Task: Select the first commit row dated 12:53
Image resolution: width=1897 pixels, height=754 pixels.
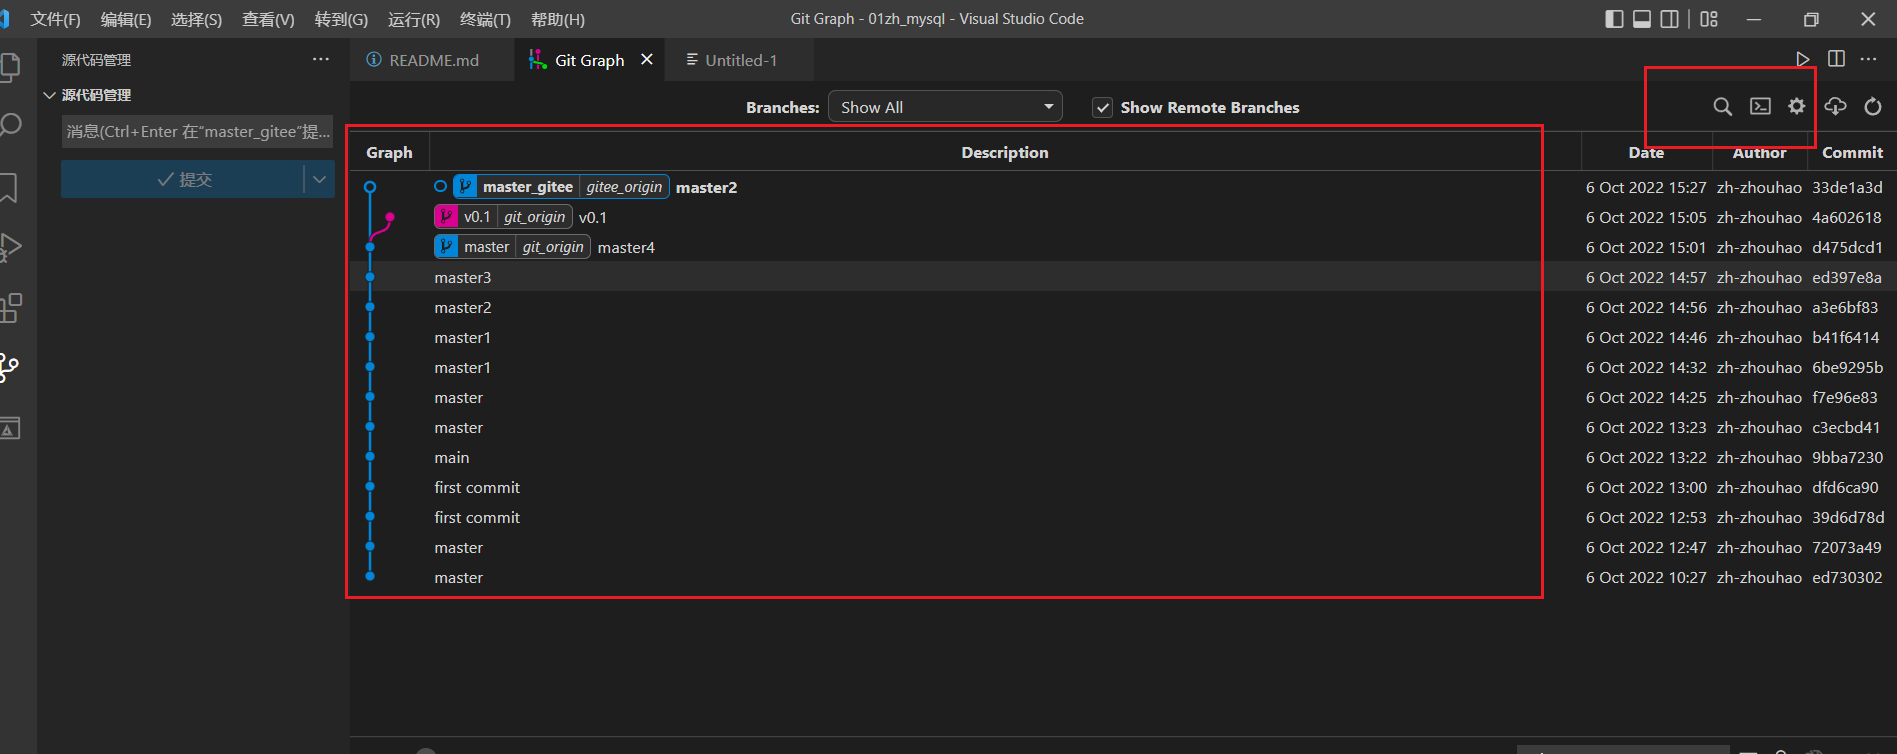Action: click(x=1123, y=517)
